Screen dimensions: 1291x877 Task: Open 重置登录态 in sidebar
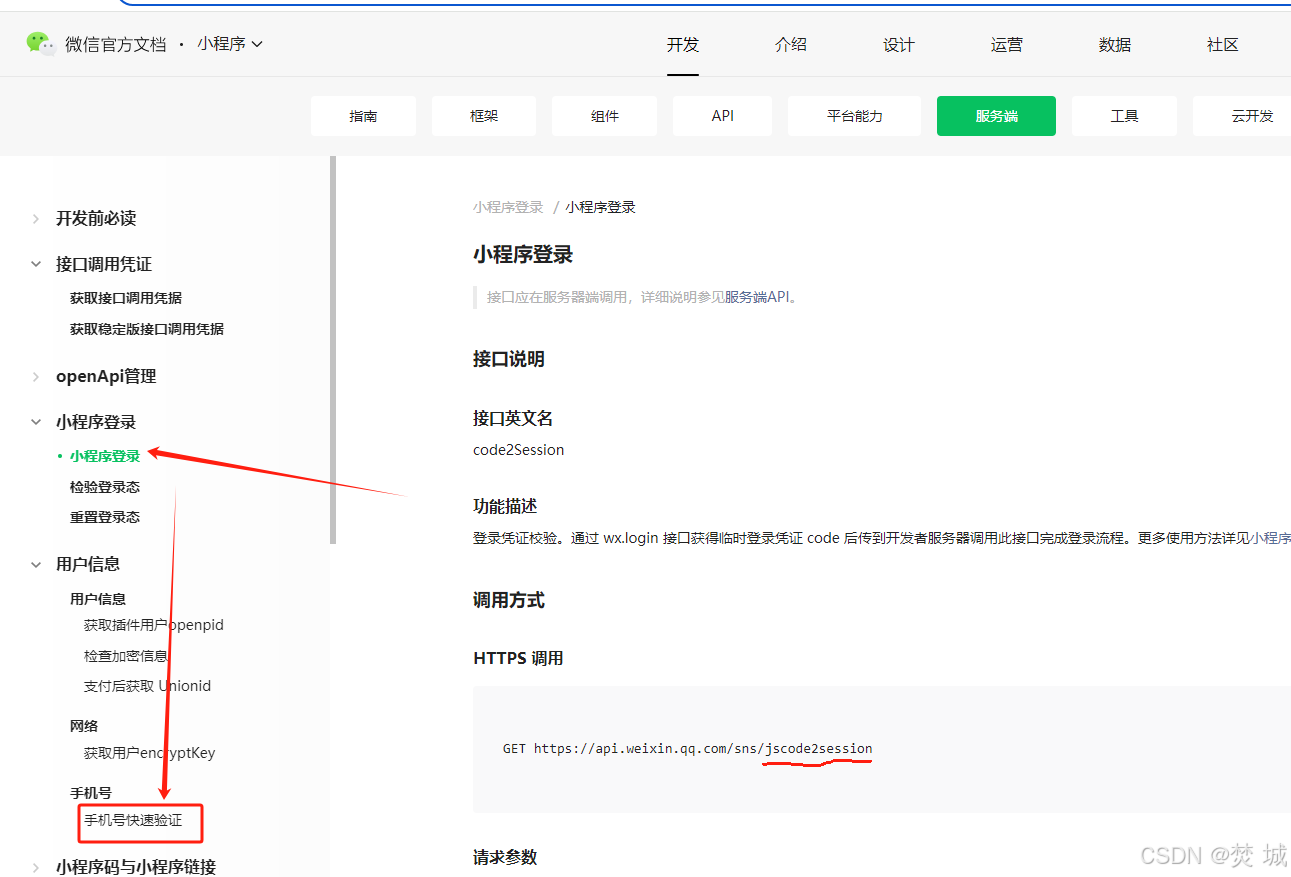click(x=105, y=517)
